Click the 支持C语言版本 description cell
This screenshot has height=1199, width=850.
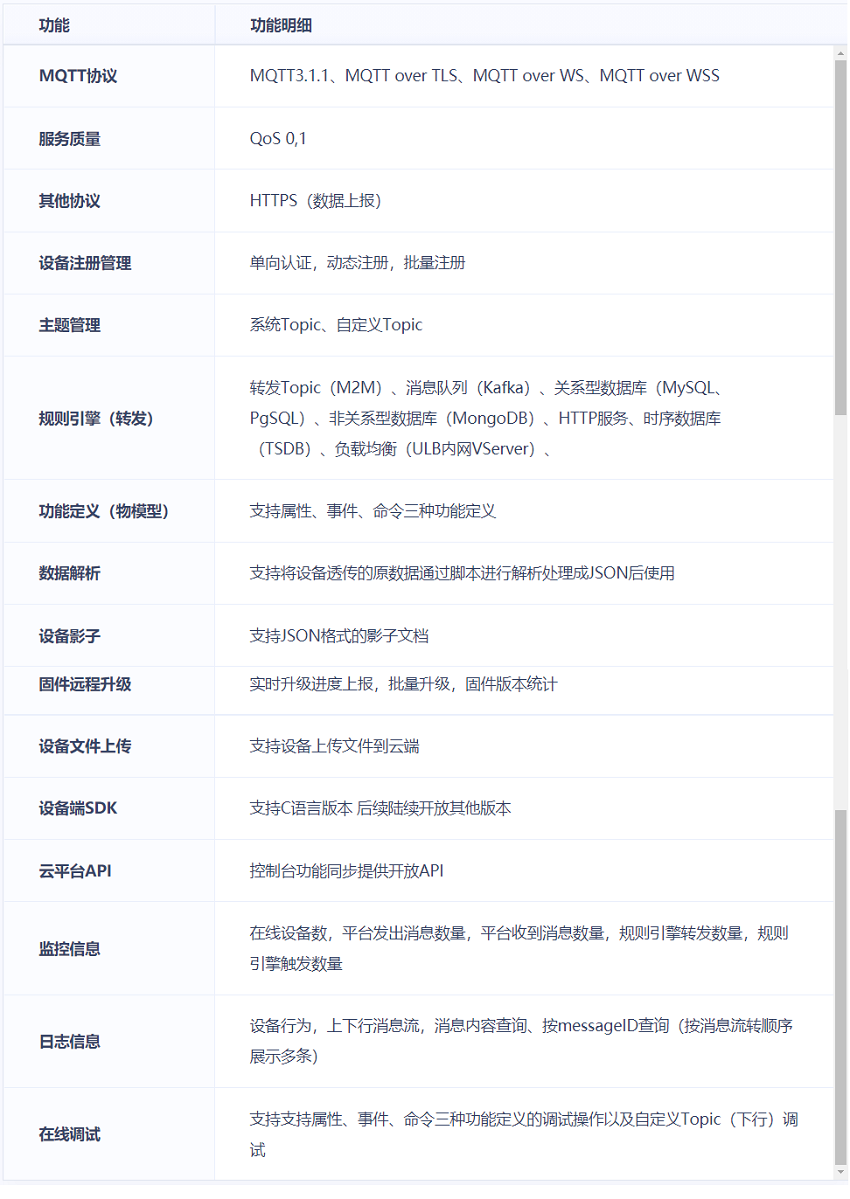[x=380, y=808]
